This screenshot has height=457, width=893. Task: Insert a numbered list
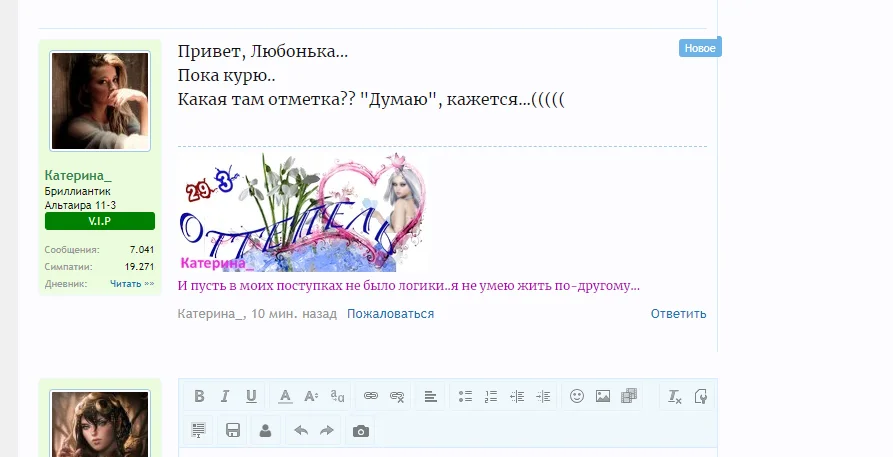point(491,396)
